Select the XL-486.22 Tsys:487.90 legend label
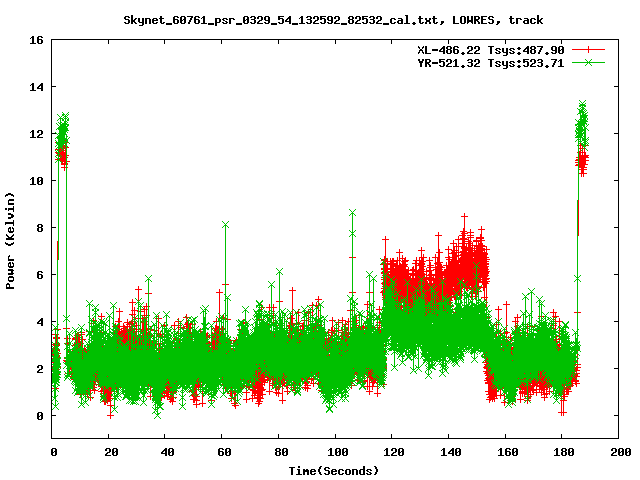The width and height of the screenshot is (640, 480). point(491,50)
